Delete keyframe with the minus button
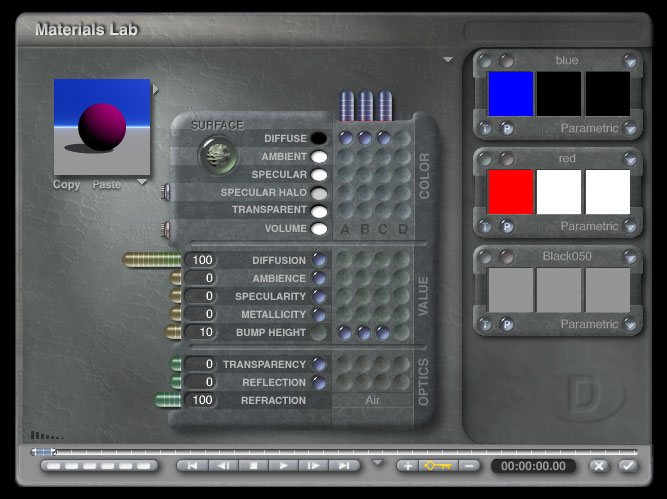 [469, 466]
